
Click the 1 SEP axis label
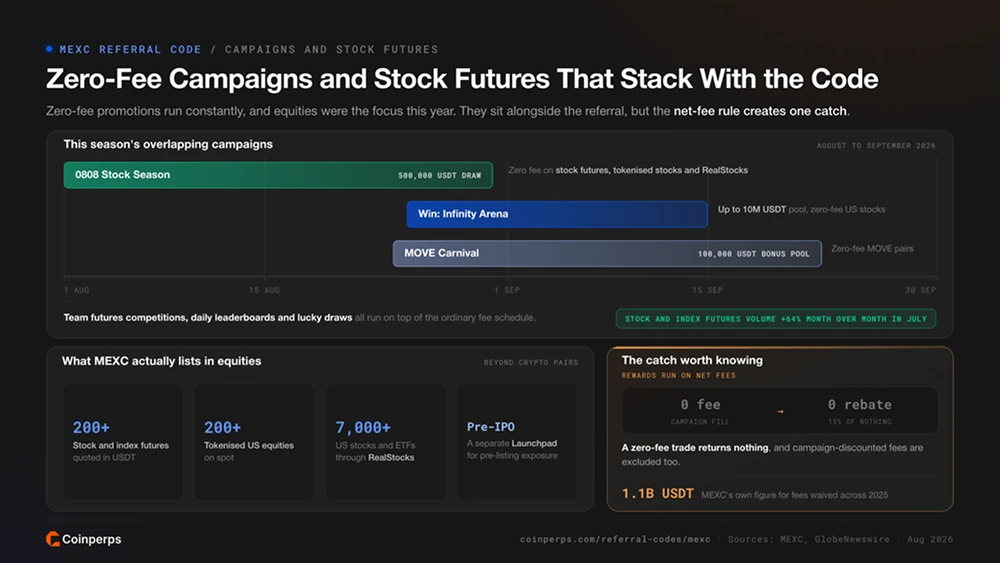point(506,290)
